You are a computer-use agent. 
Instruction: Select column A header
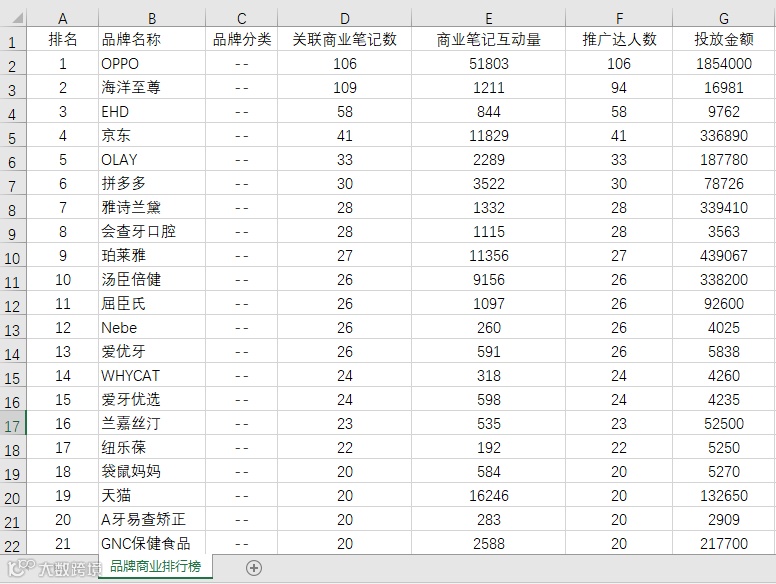coord(62,18)
